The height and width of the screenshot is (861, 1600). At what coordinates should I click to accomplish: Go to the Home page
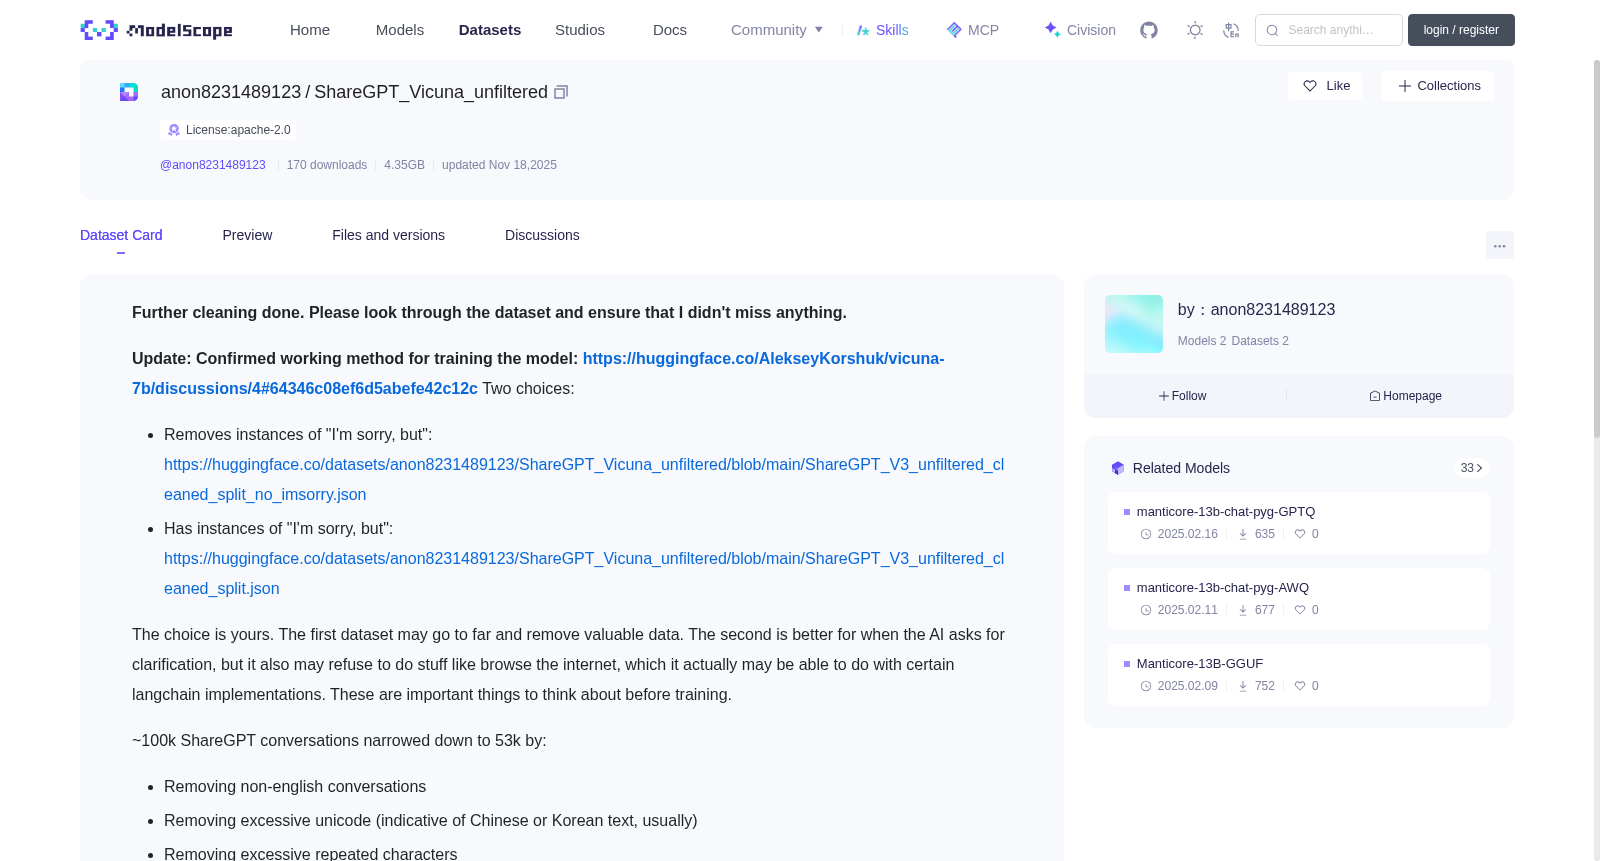click(x=310, y=30)
